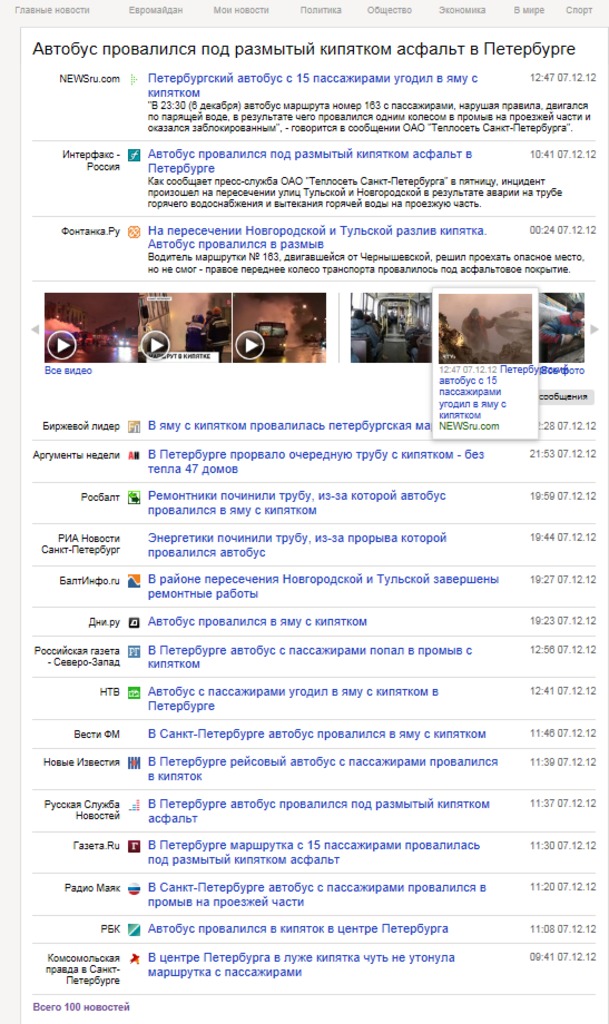
Task: Open the Общество section
Action: (389, 10)
